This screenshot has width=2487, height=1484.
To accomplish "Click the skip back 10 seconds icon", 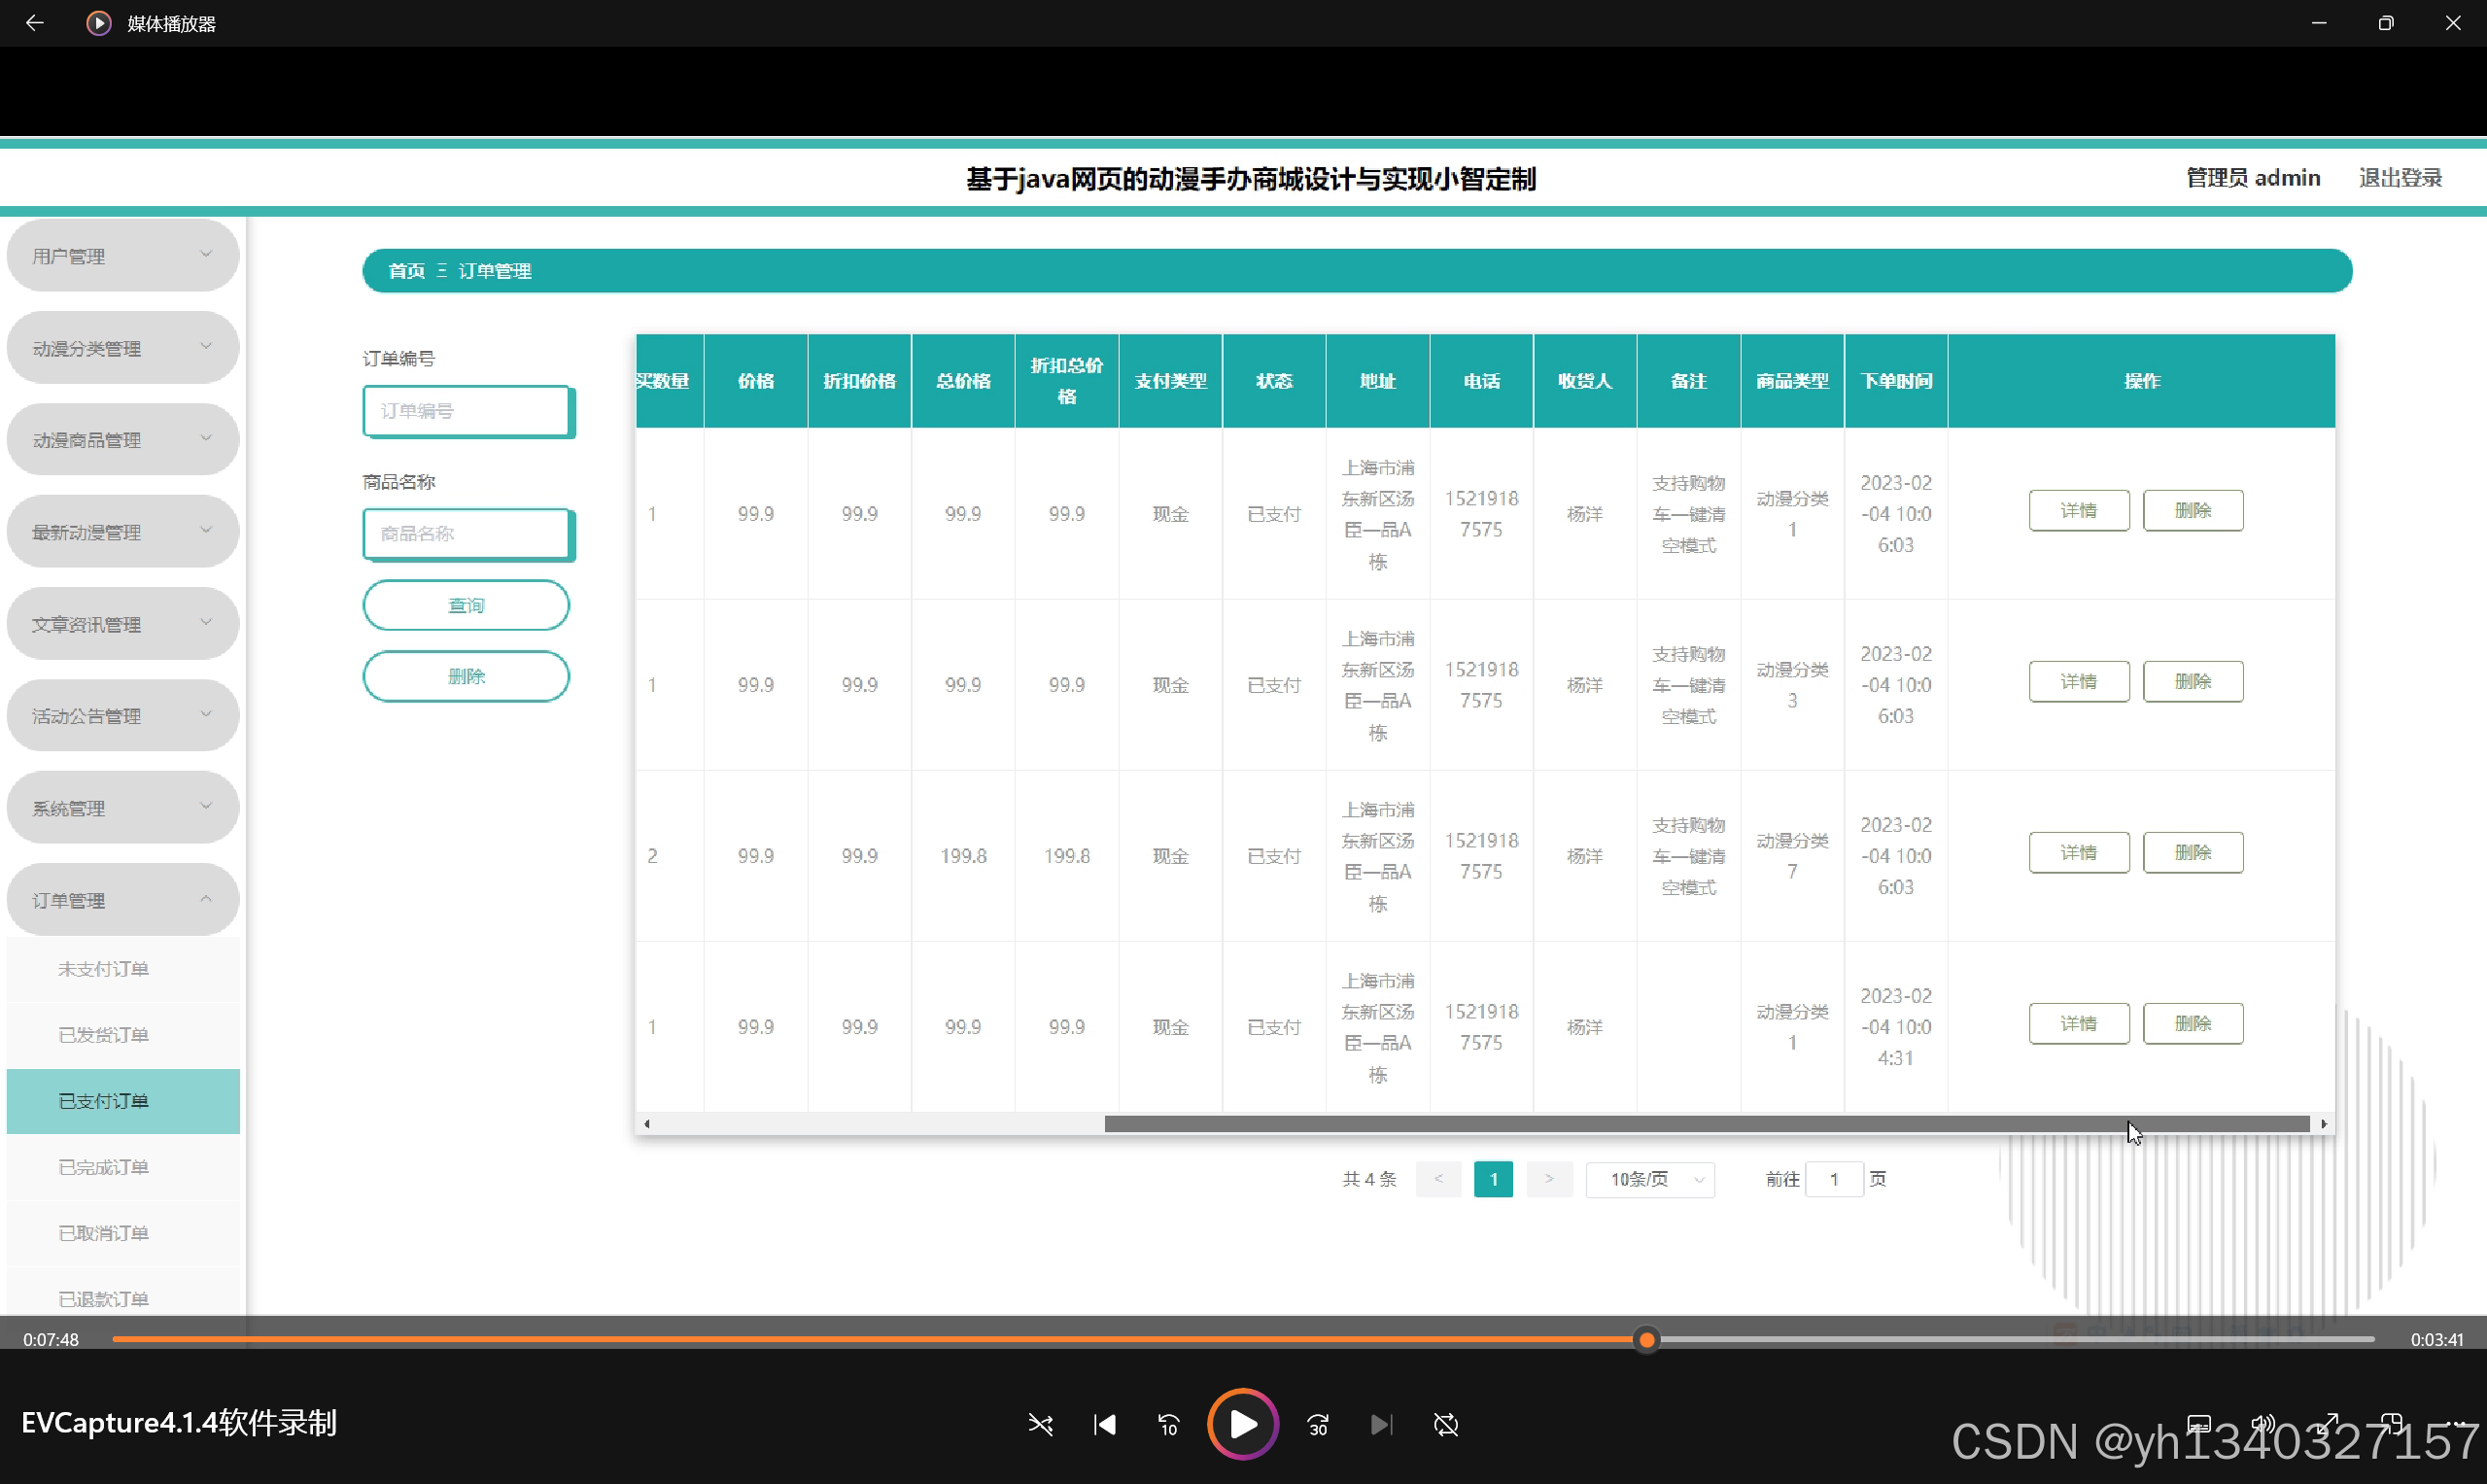I will (x=1168, y=1425).
